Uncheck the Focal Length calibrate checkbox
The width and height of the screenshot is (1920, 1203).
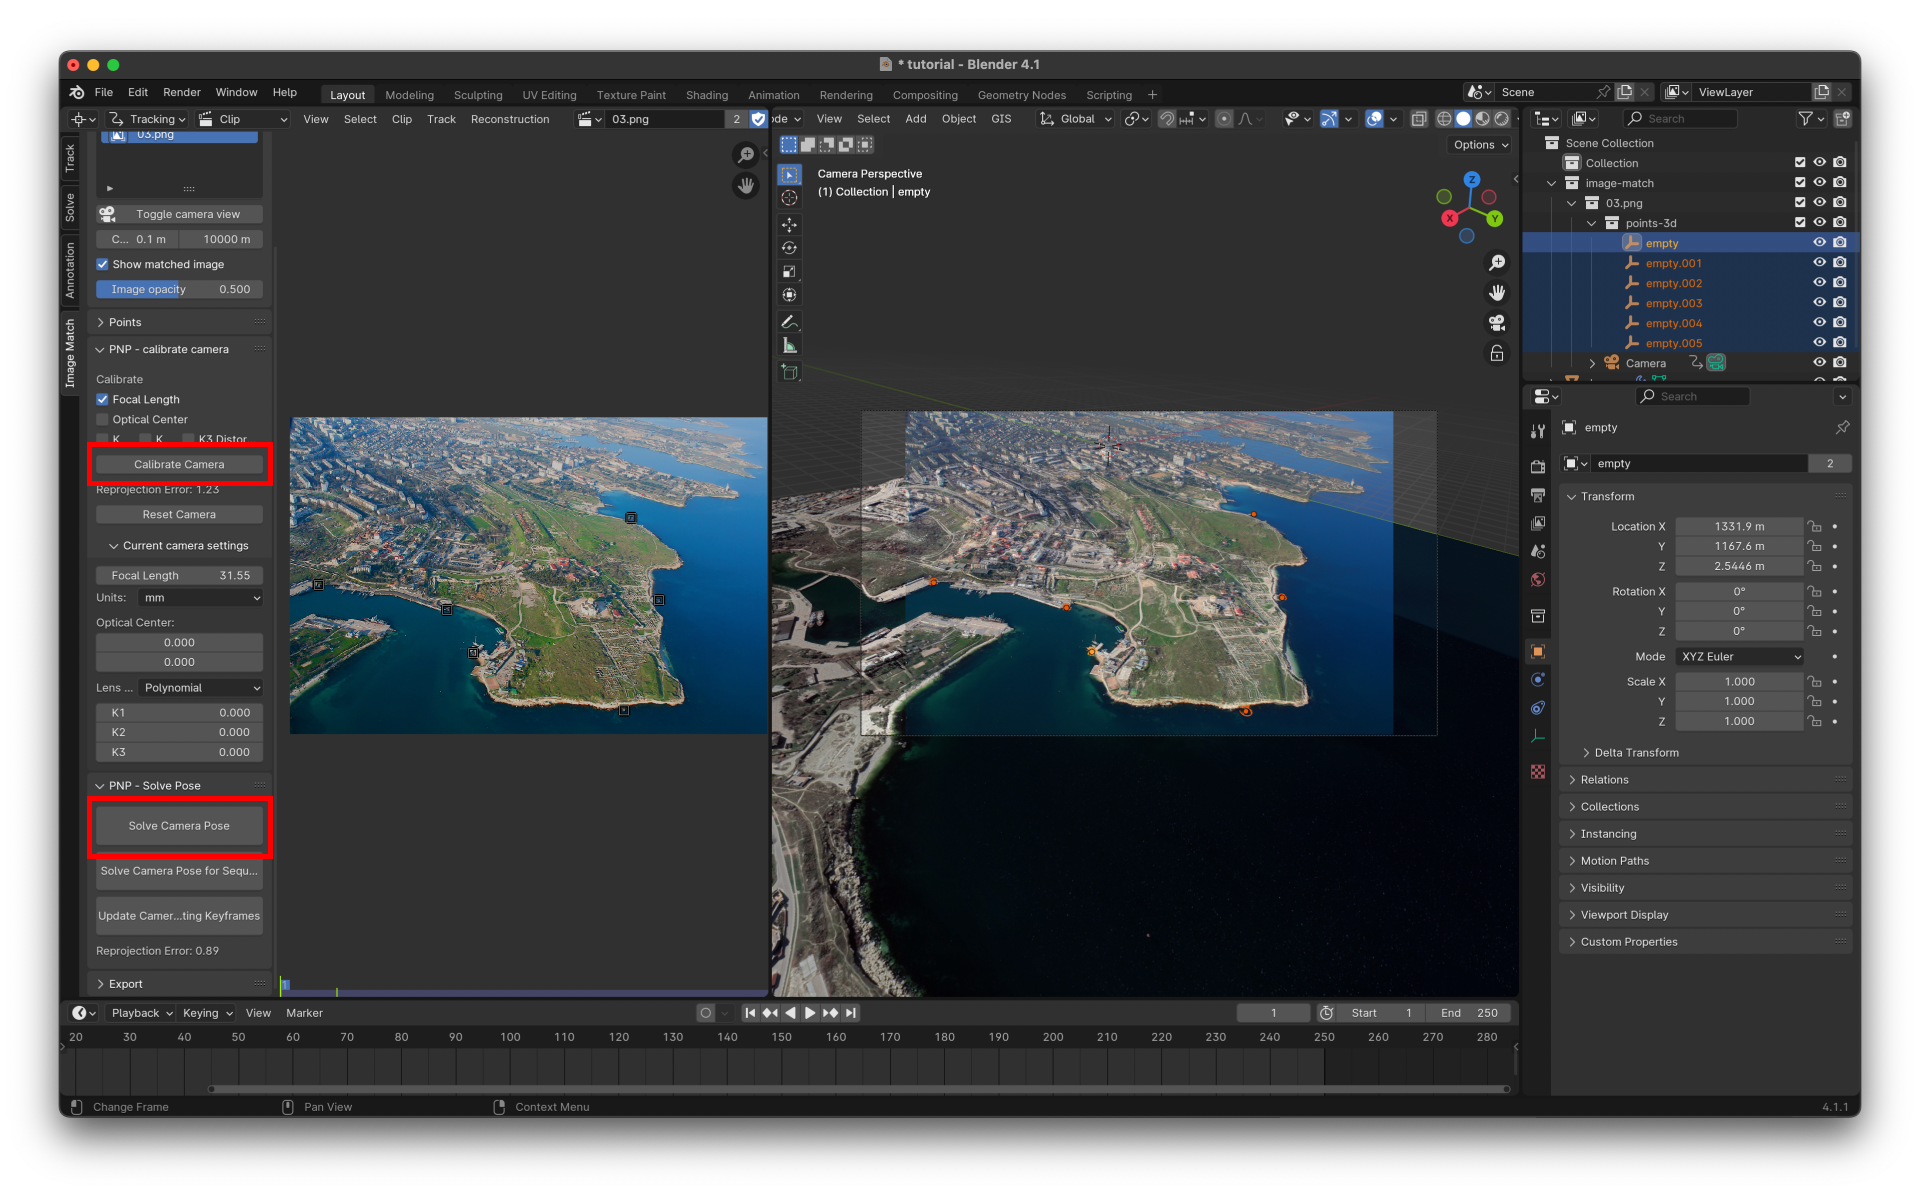102,399
